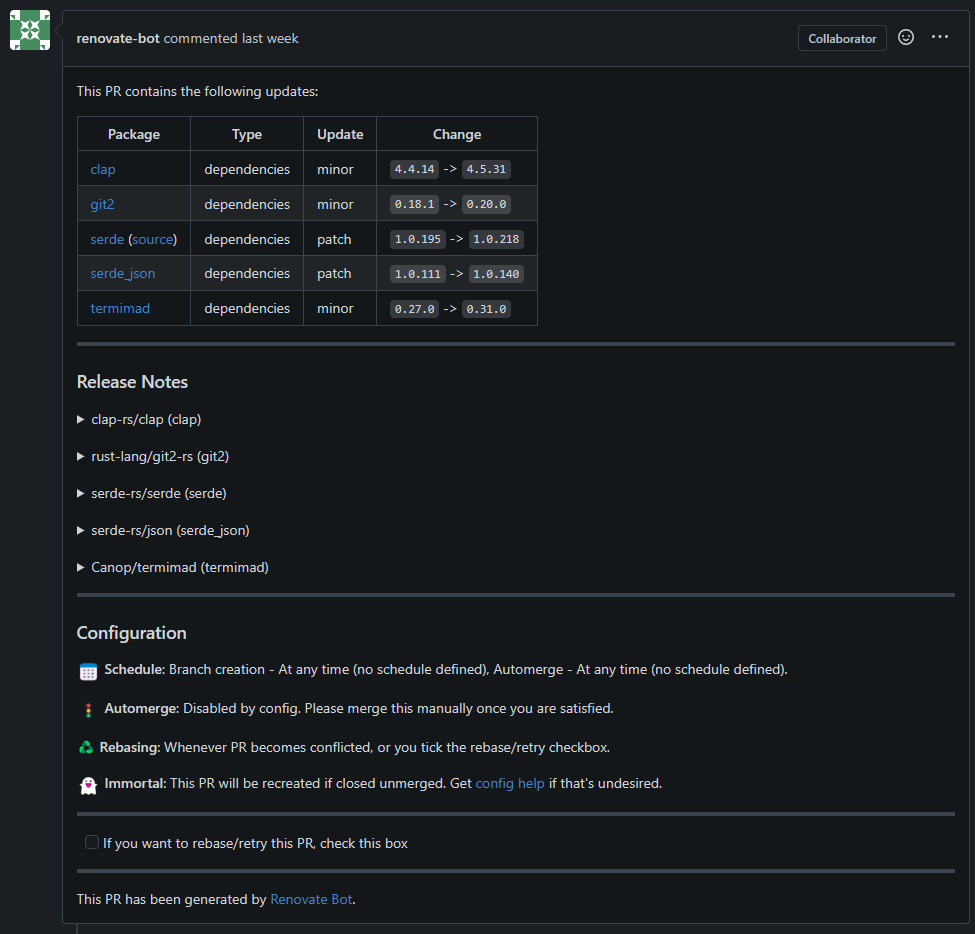The image size is (975, 934).
Task: Open renovate-bot avatar image
Action: (30, 30)
